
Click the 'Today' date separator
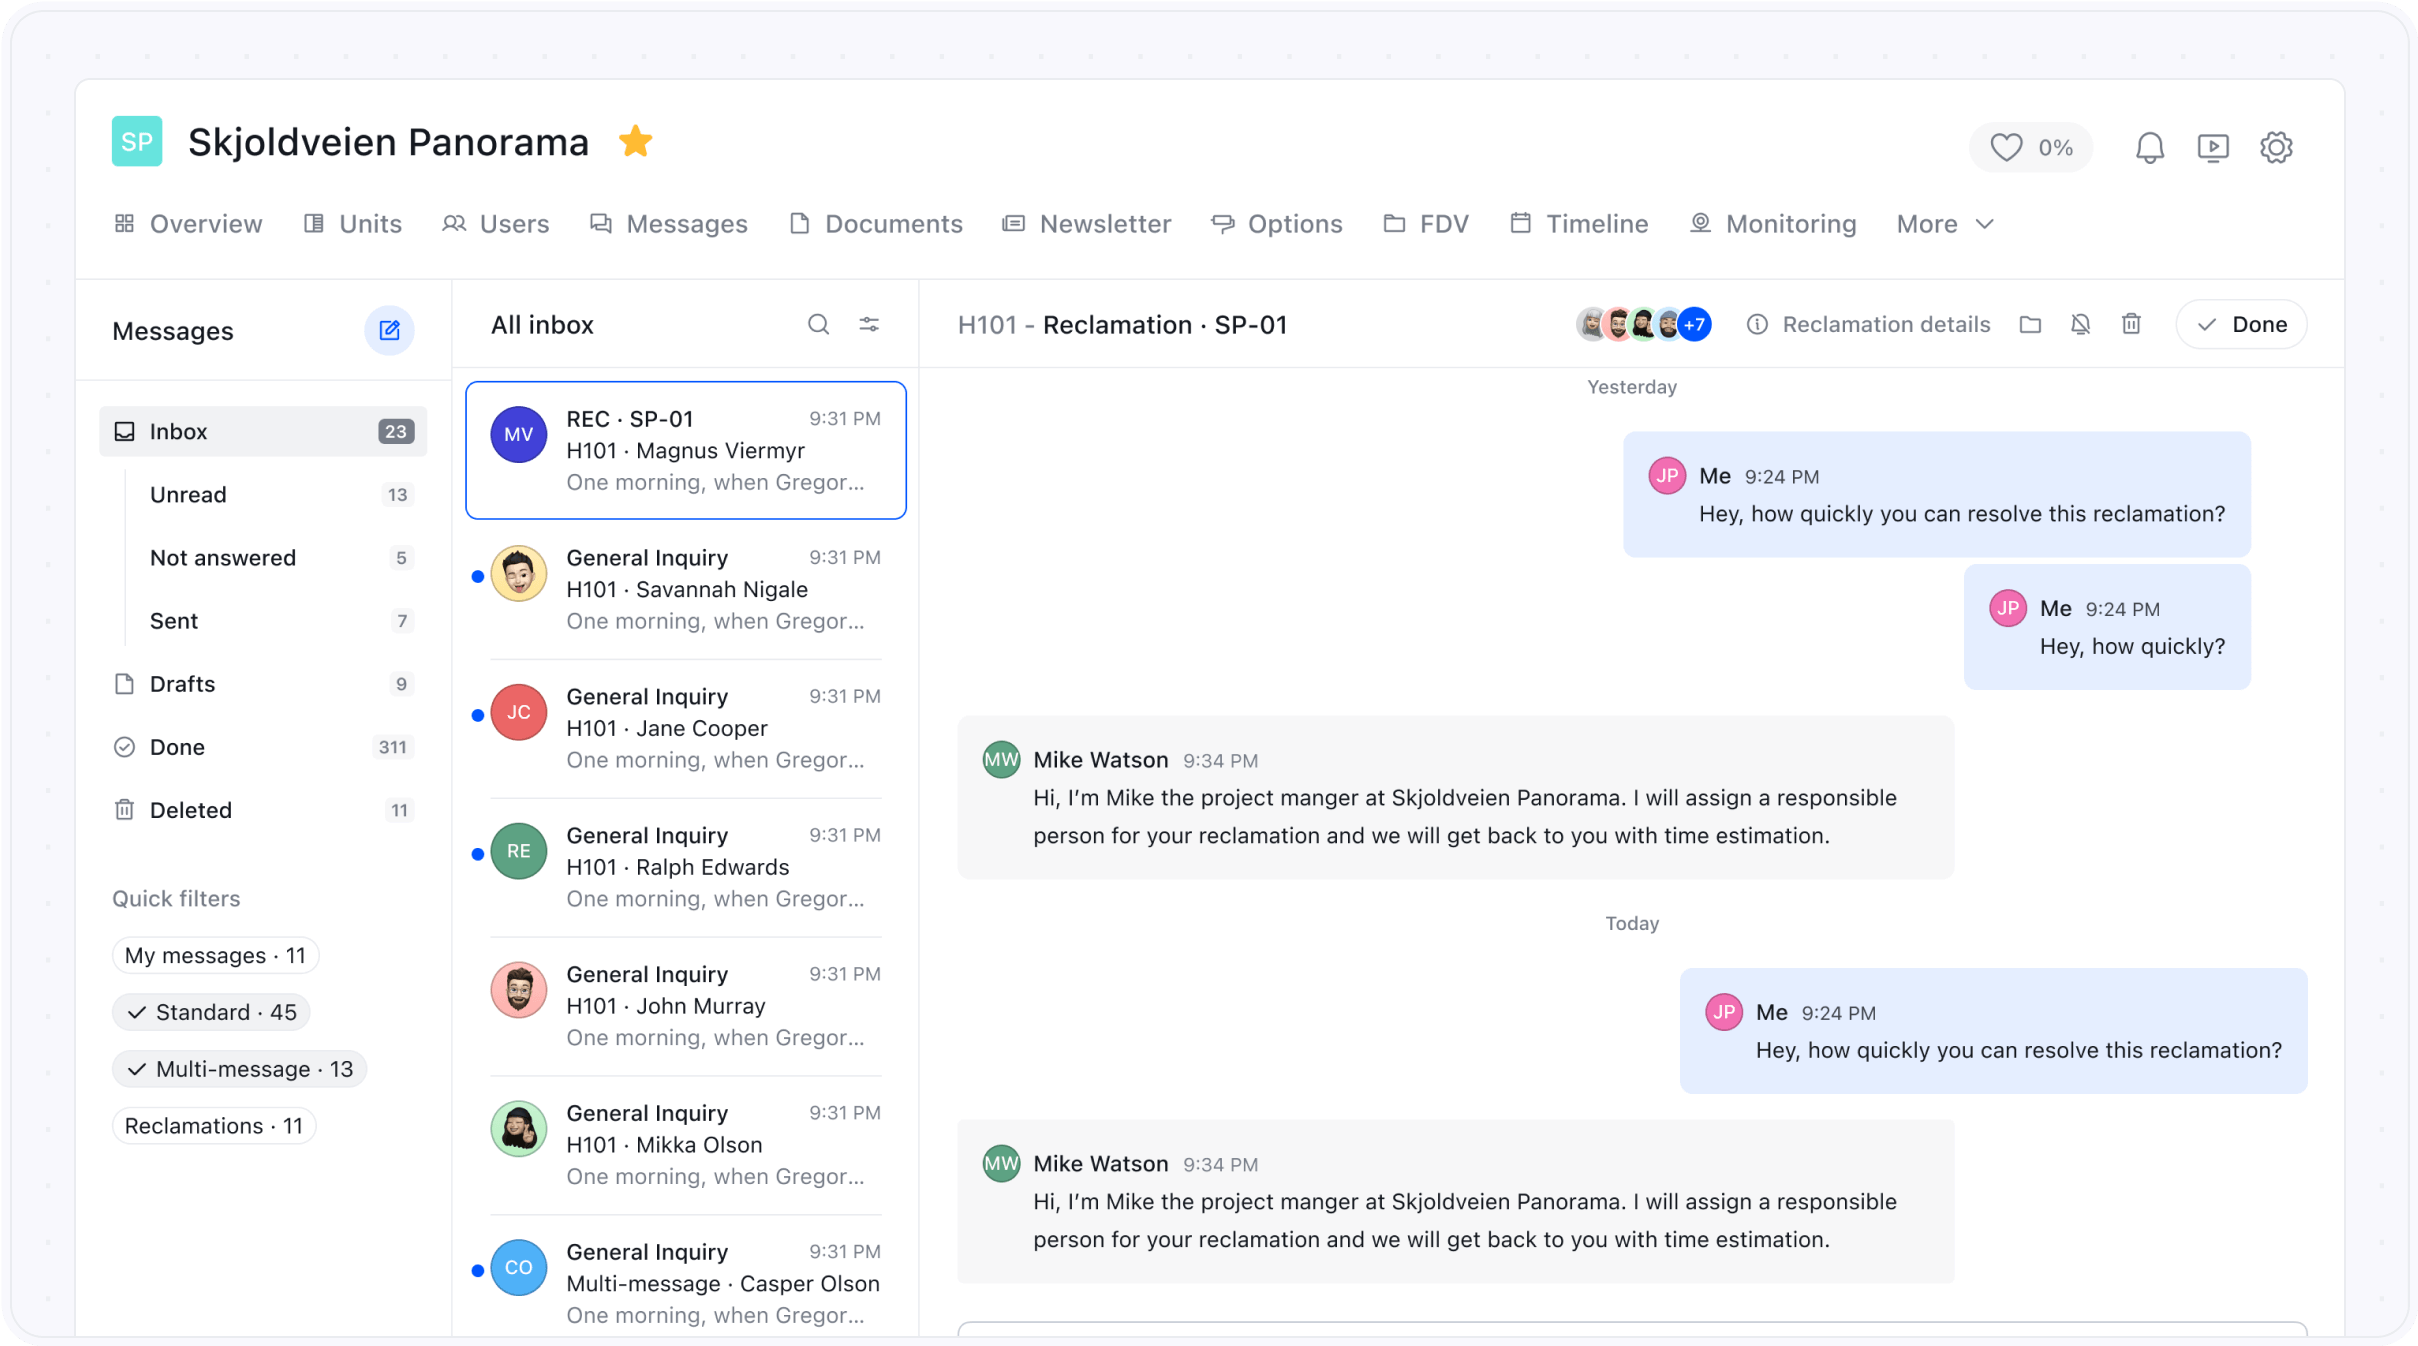tap(1632, 923)
